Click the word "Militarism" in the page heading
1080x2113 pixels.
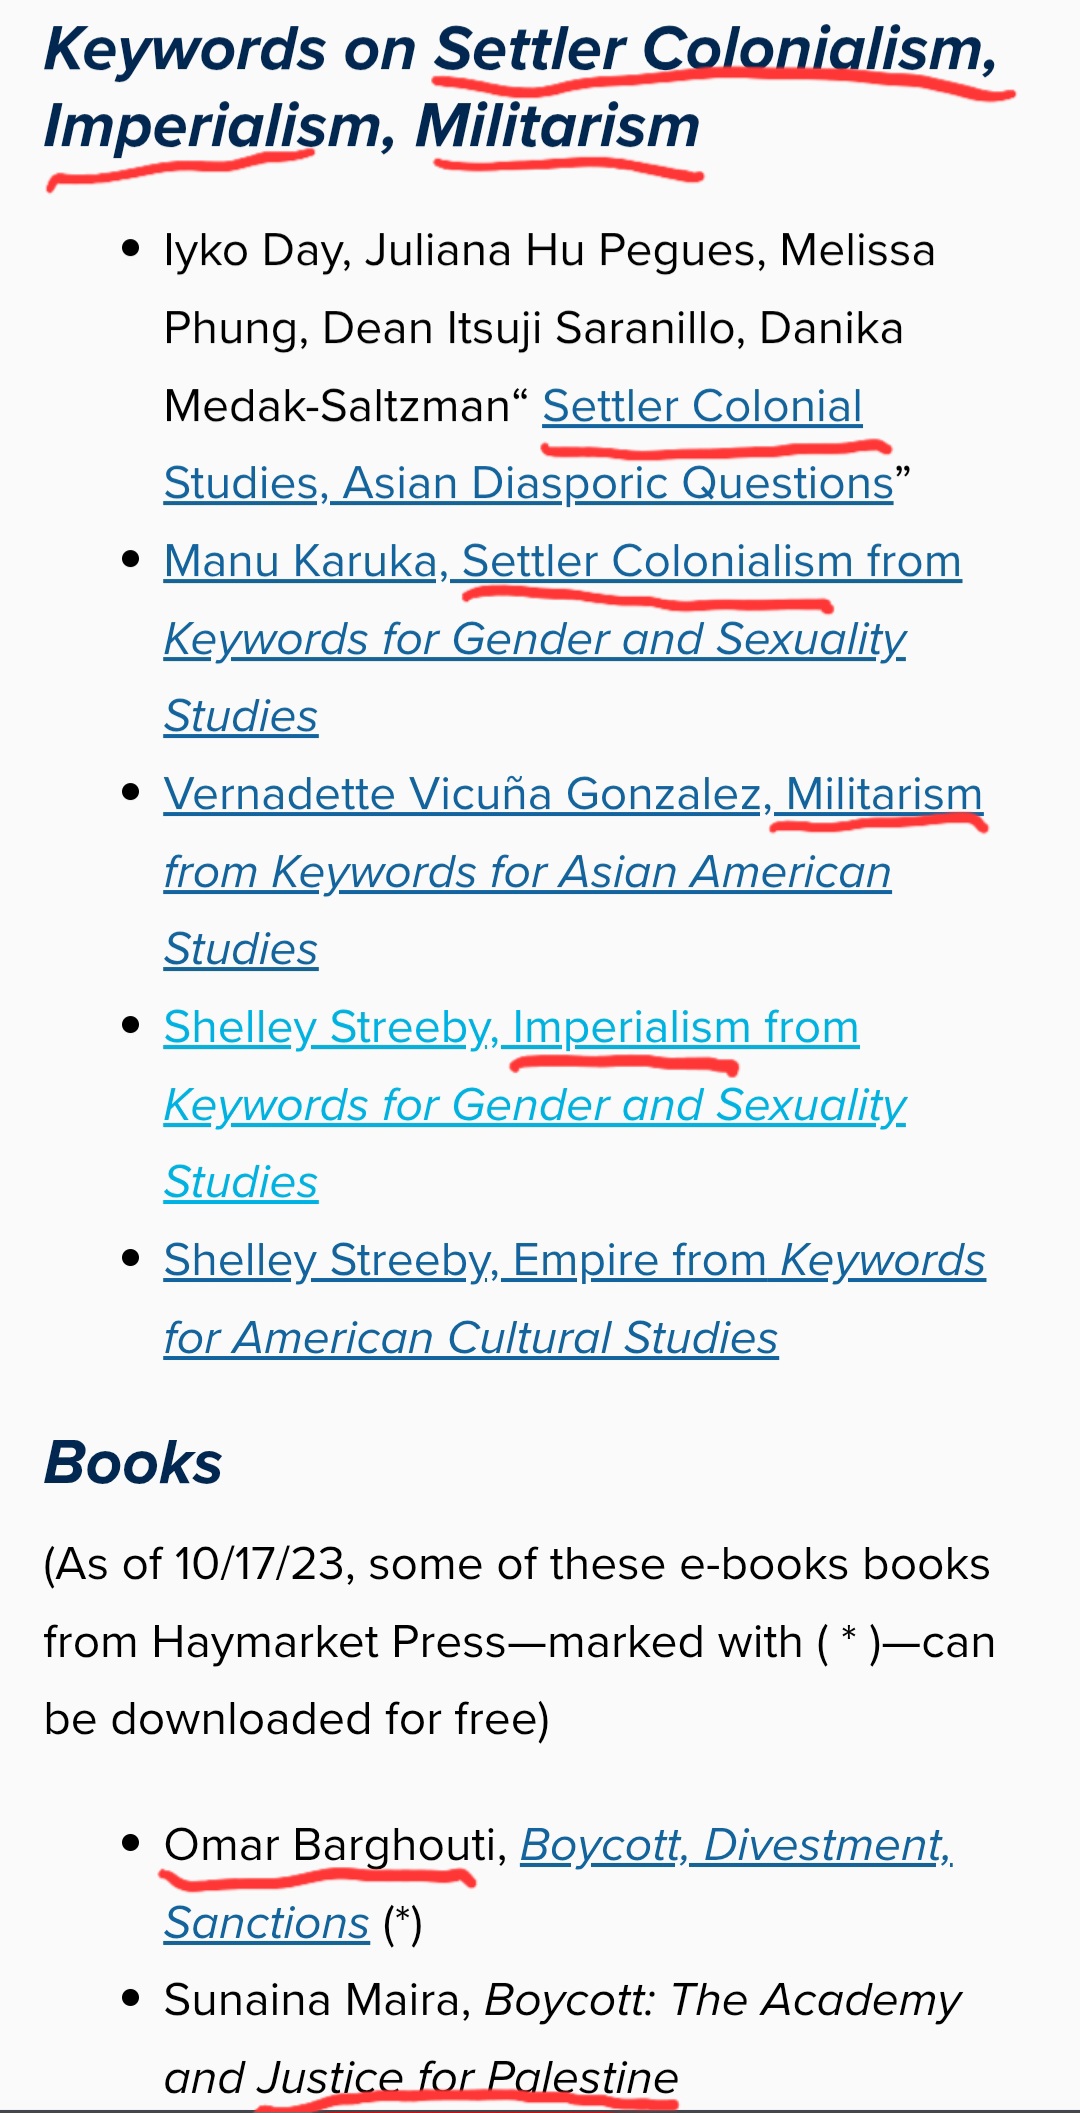click(557, 127)
